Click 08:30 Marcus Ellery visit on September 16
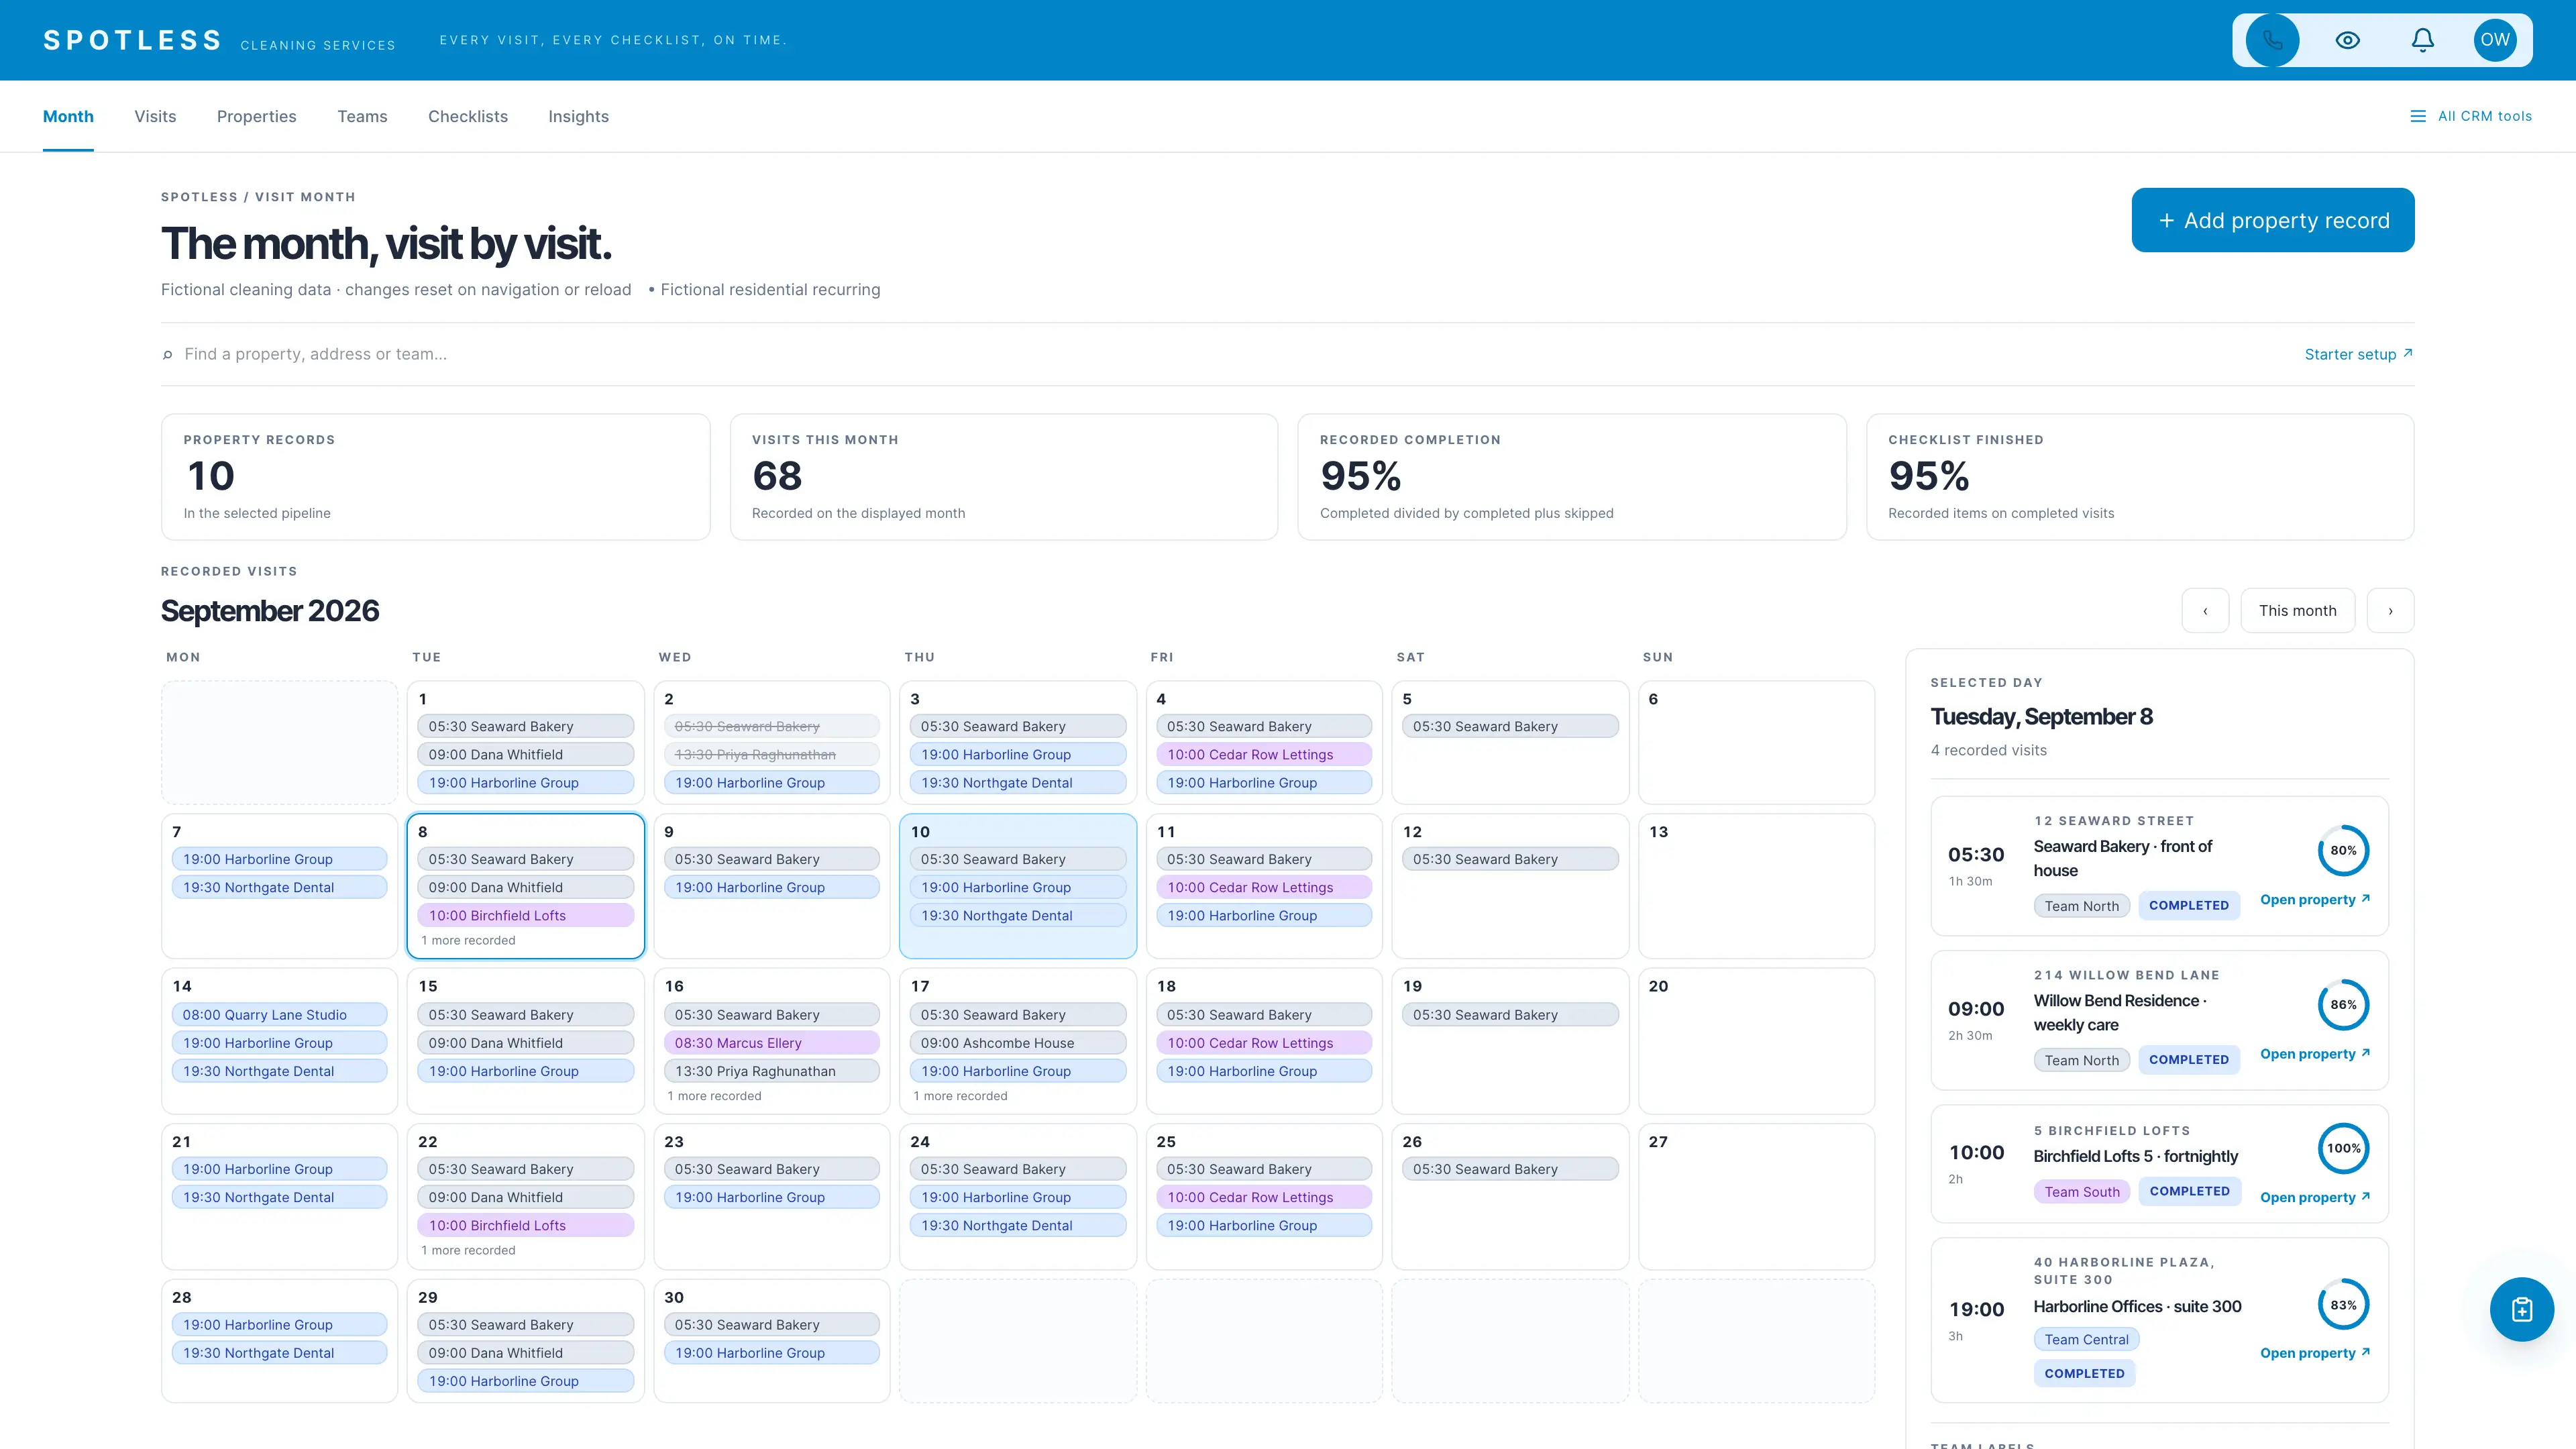 coord(771,1042)
